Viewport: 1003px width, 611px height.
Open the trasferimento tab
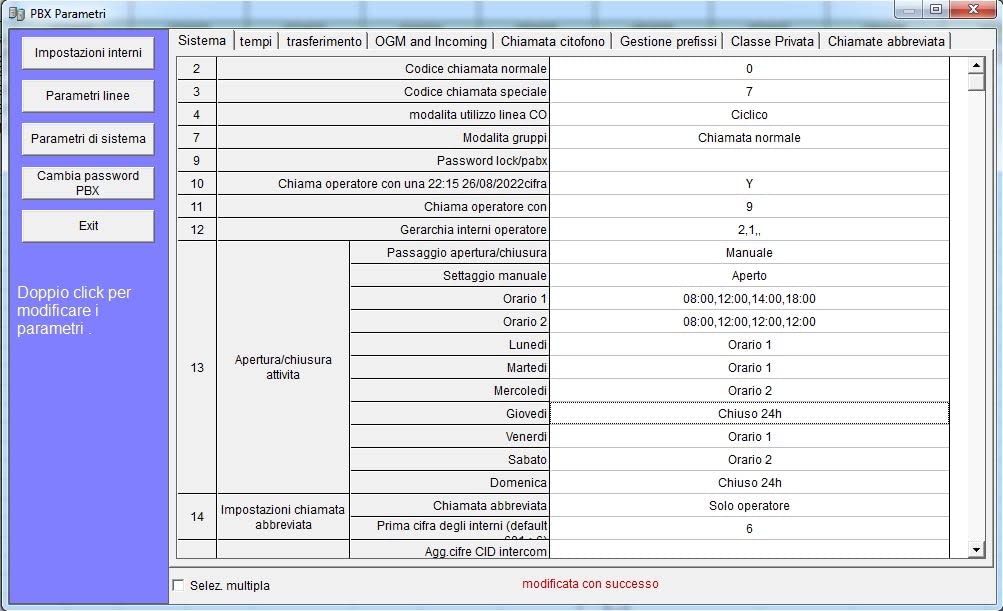tap(324, 42)
